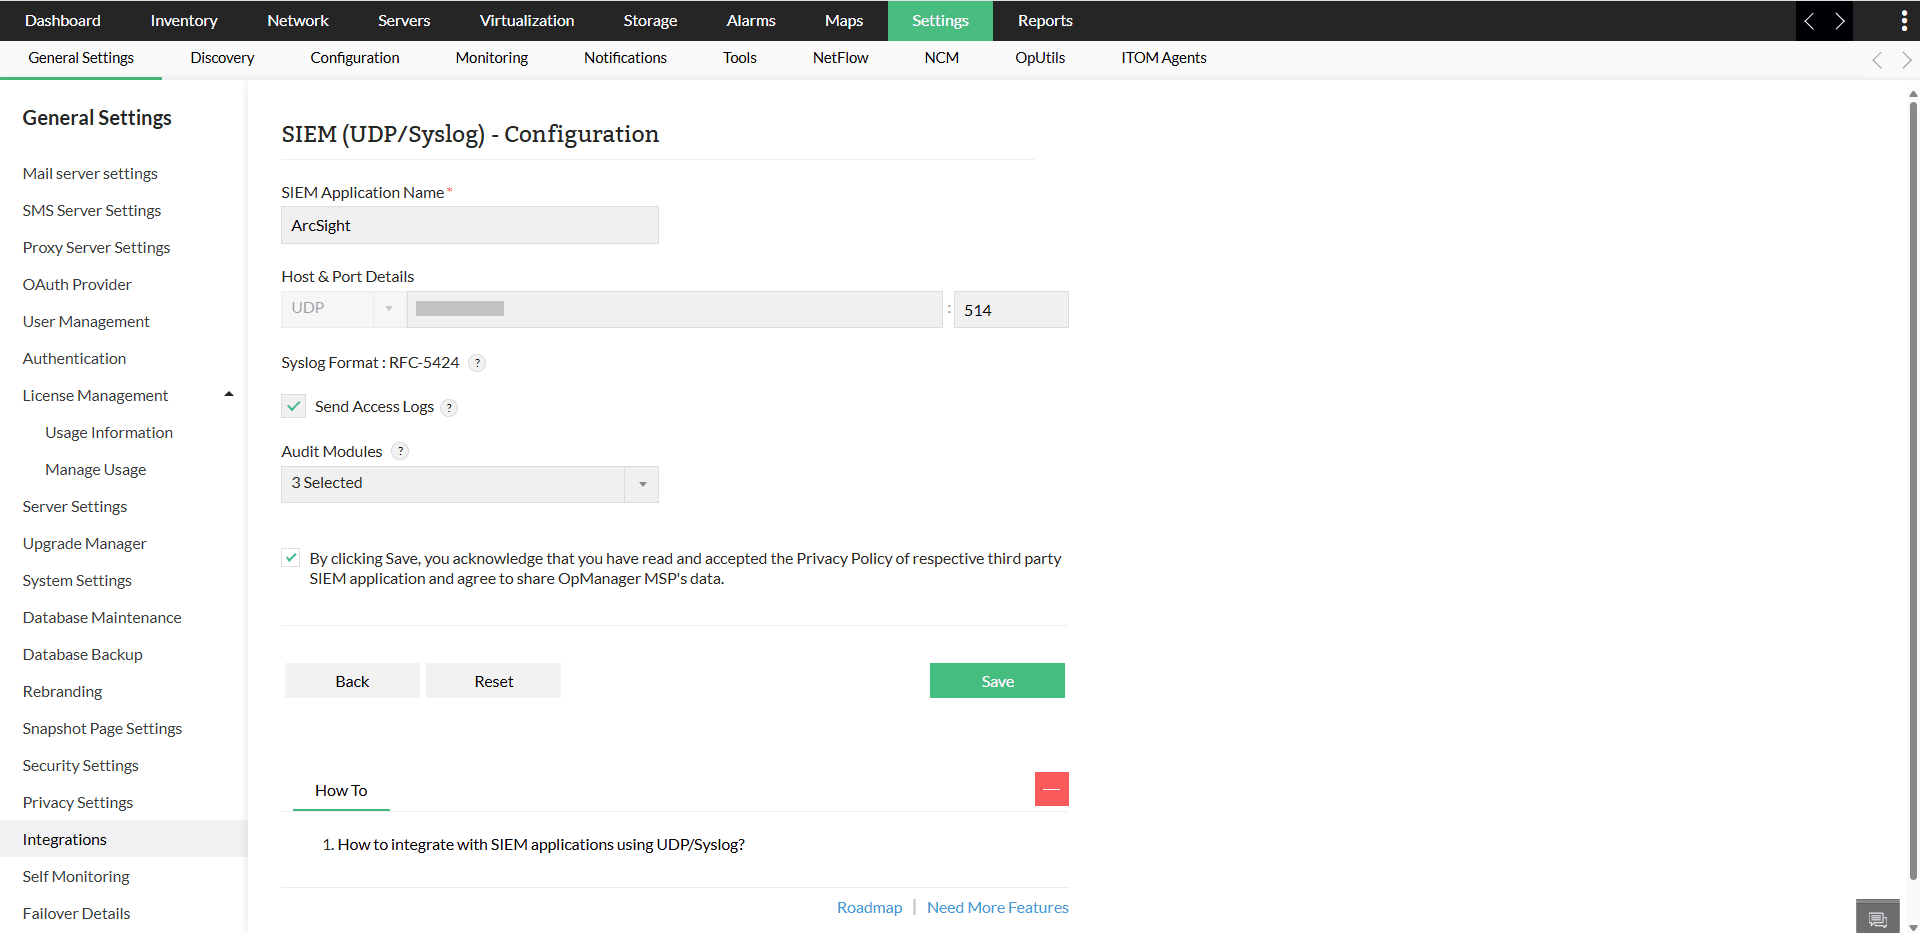The image size is (1920, 933).
Task: Open the live chat support icon
Action: pos(1877,915)
